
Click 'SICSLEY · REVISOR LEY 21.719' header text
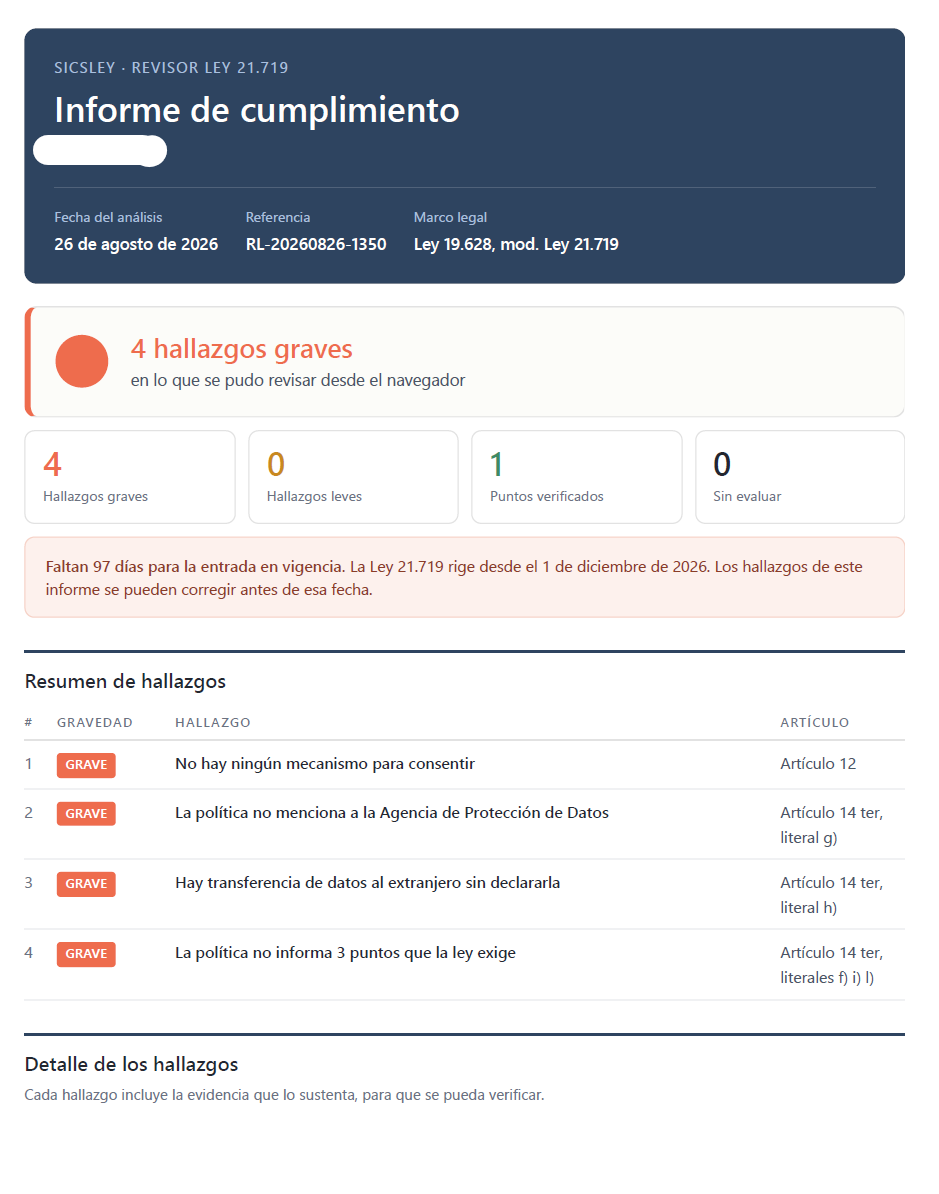[171, 68]
